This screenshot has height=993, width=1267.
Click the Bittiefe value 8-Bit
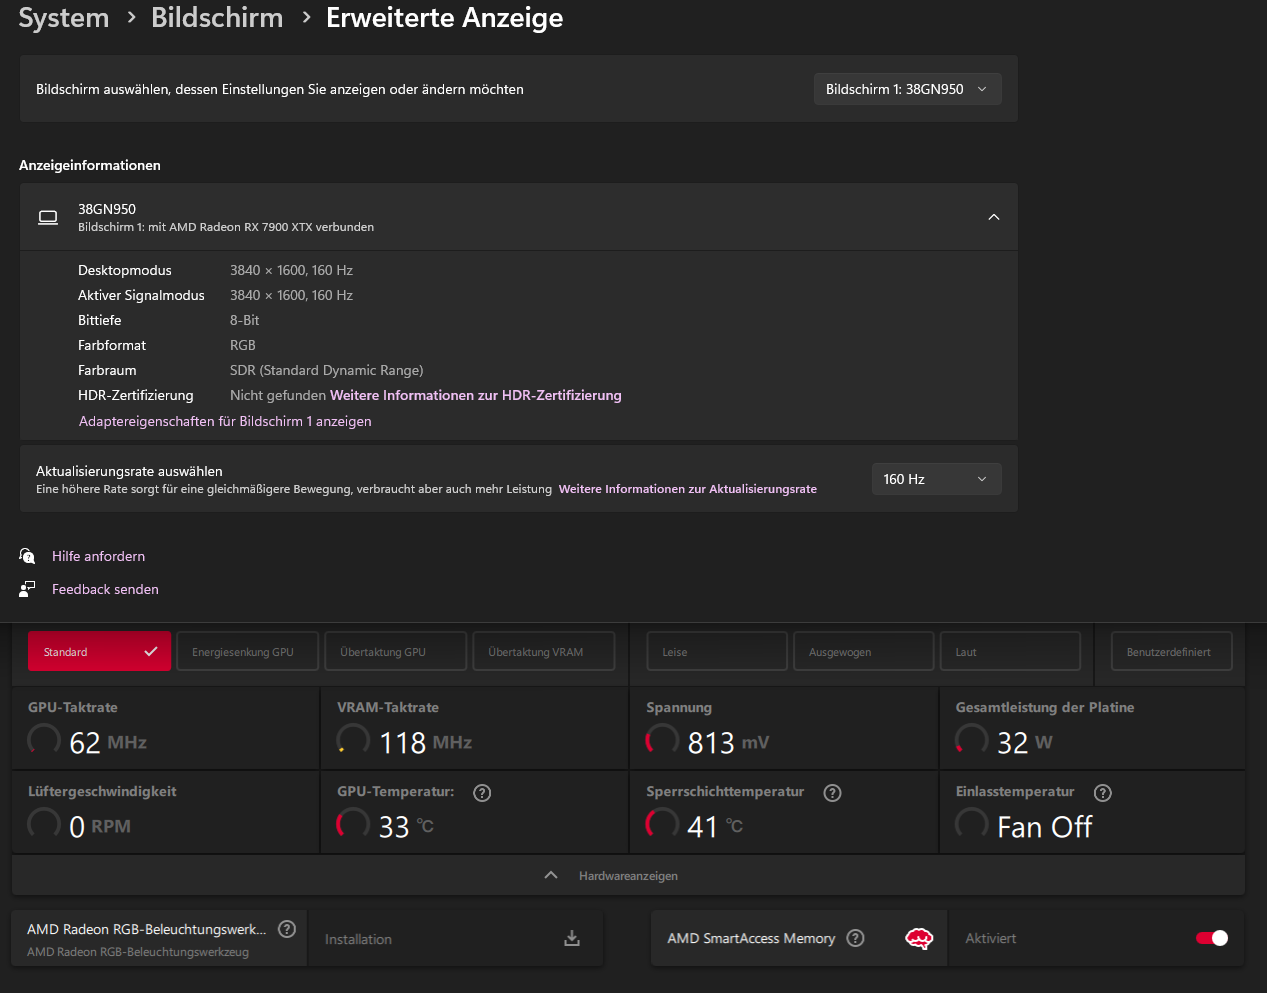pos(244,320)
